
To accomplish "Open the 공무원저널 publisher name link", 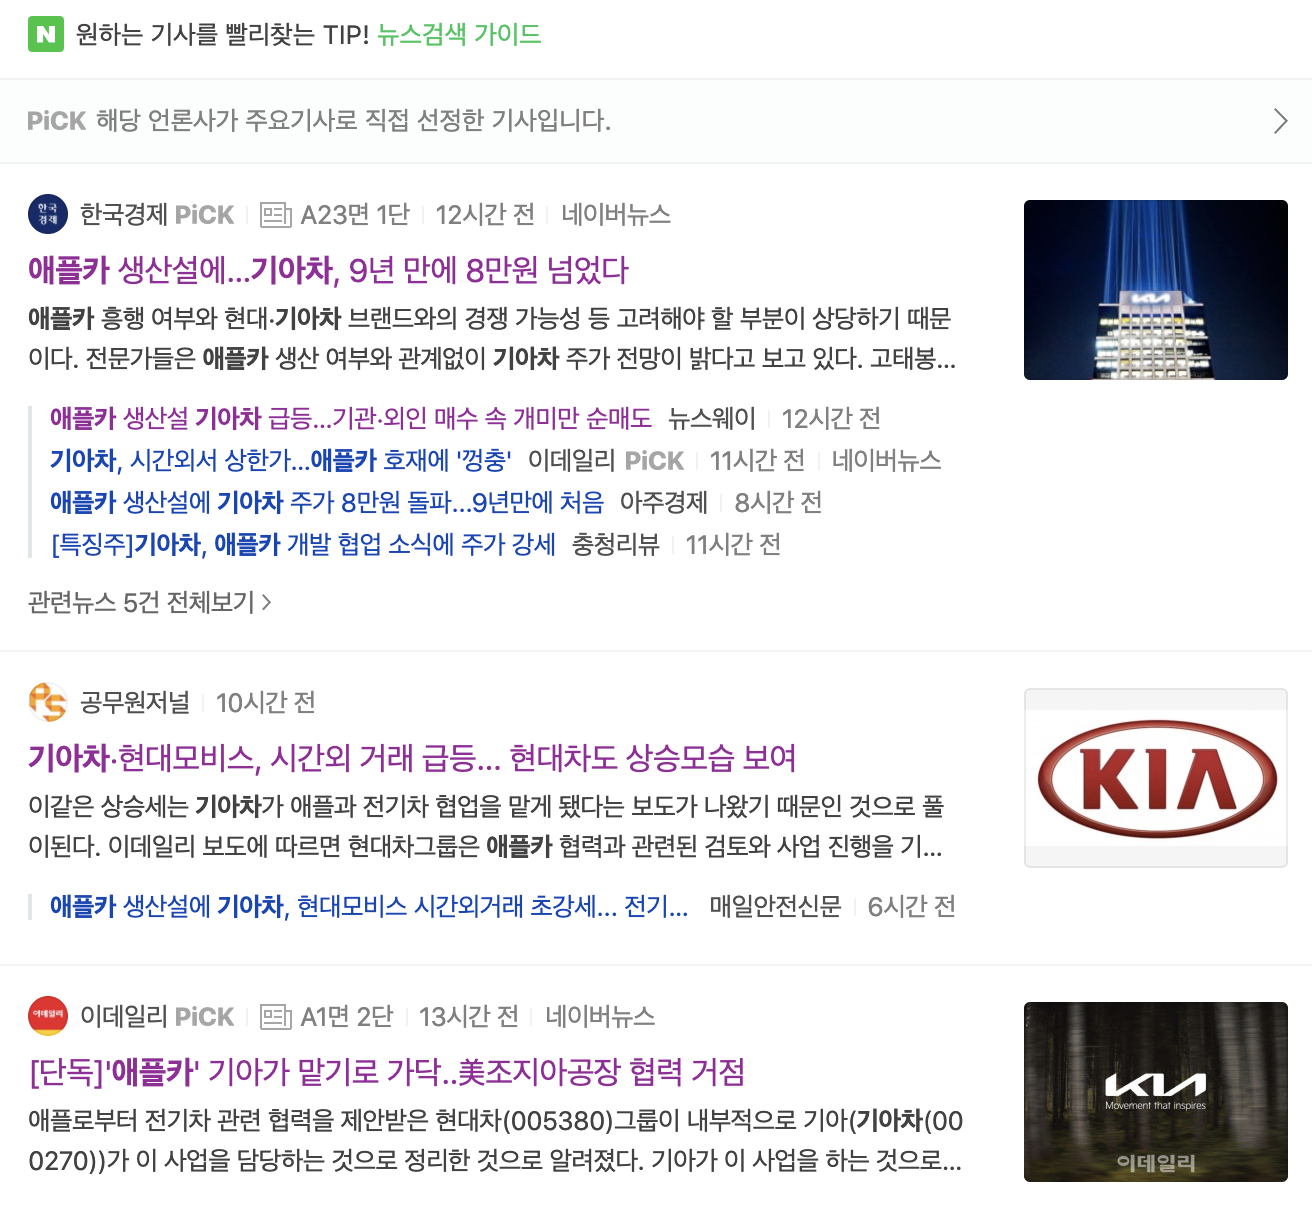I will 135,703.
